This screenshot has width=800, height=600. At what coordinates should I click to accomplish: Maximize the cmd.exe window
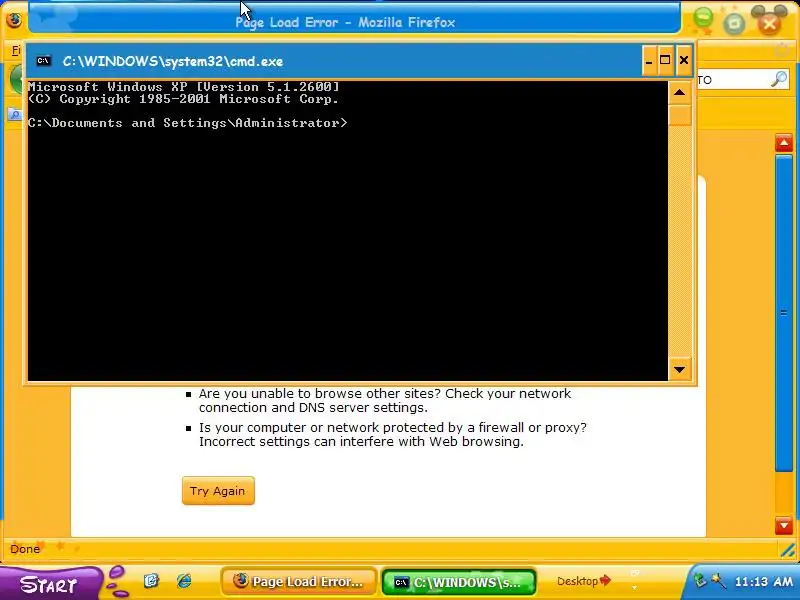(665, 61)
